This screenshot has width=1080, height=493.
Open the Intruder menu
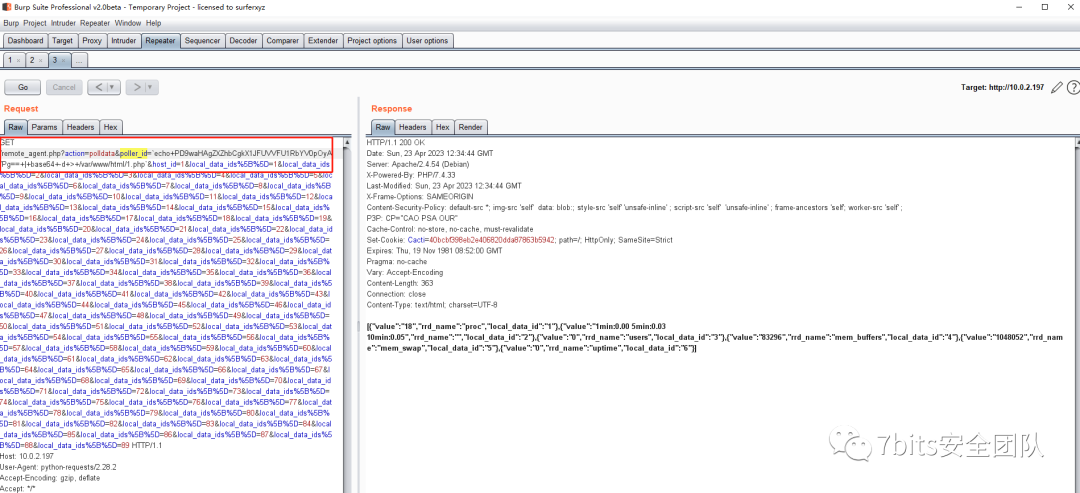(x=63, y=23)
